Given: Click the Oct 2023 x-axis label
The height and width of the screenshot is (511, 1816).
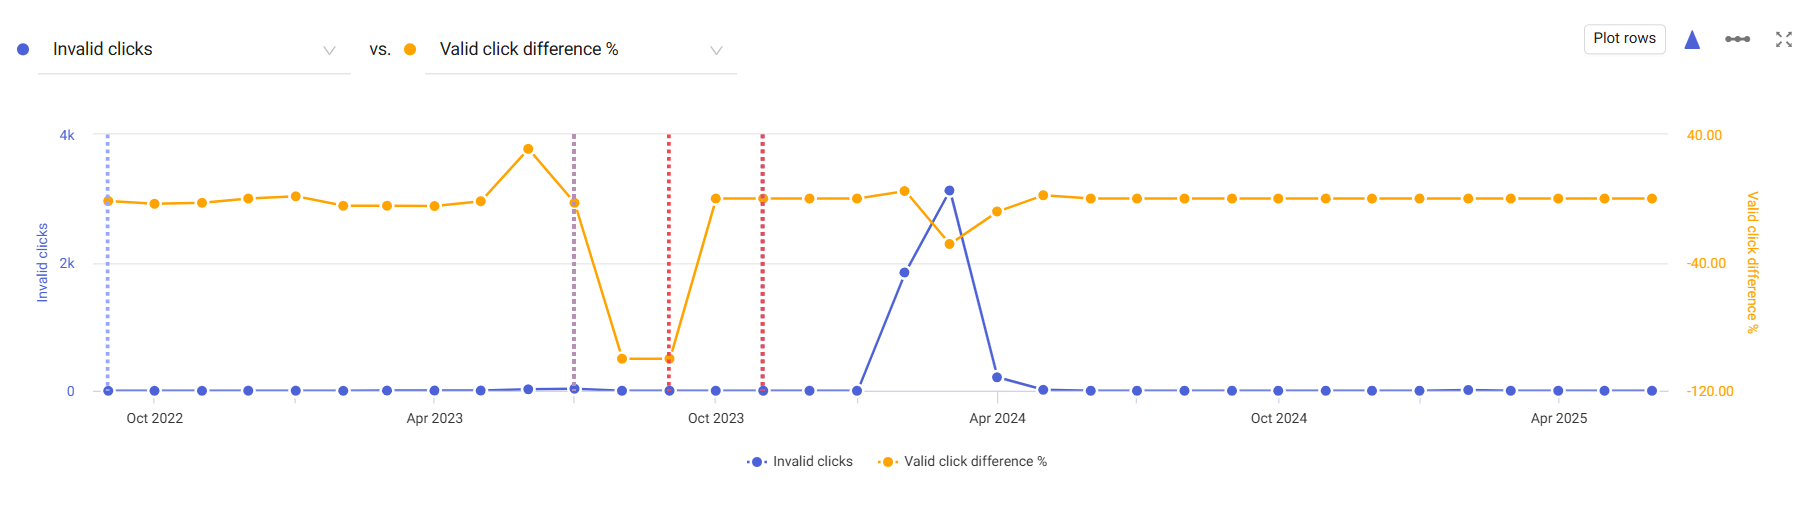Looking at the screenshot, I should (x=715, y=418).
